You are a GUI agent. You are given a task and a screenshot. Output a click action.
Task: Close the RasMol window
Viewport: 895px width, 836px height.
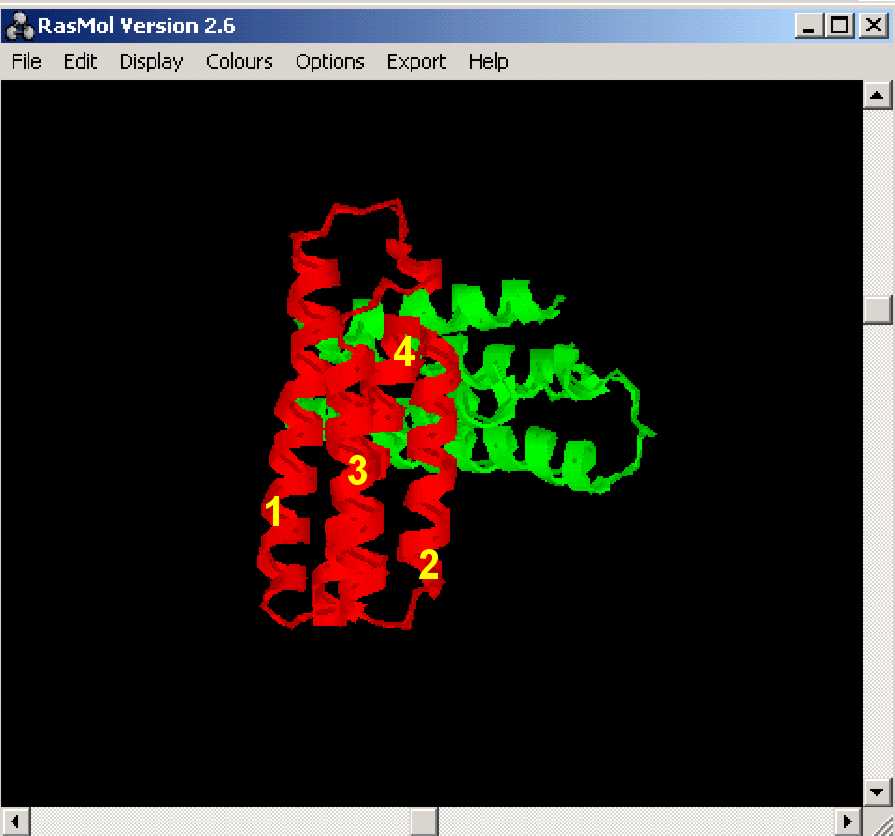coord(871,26)
